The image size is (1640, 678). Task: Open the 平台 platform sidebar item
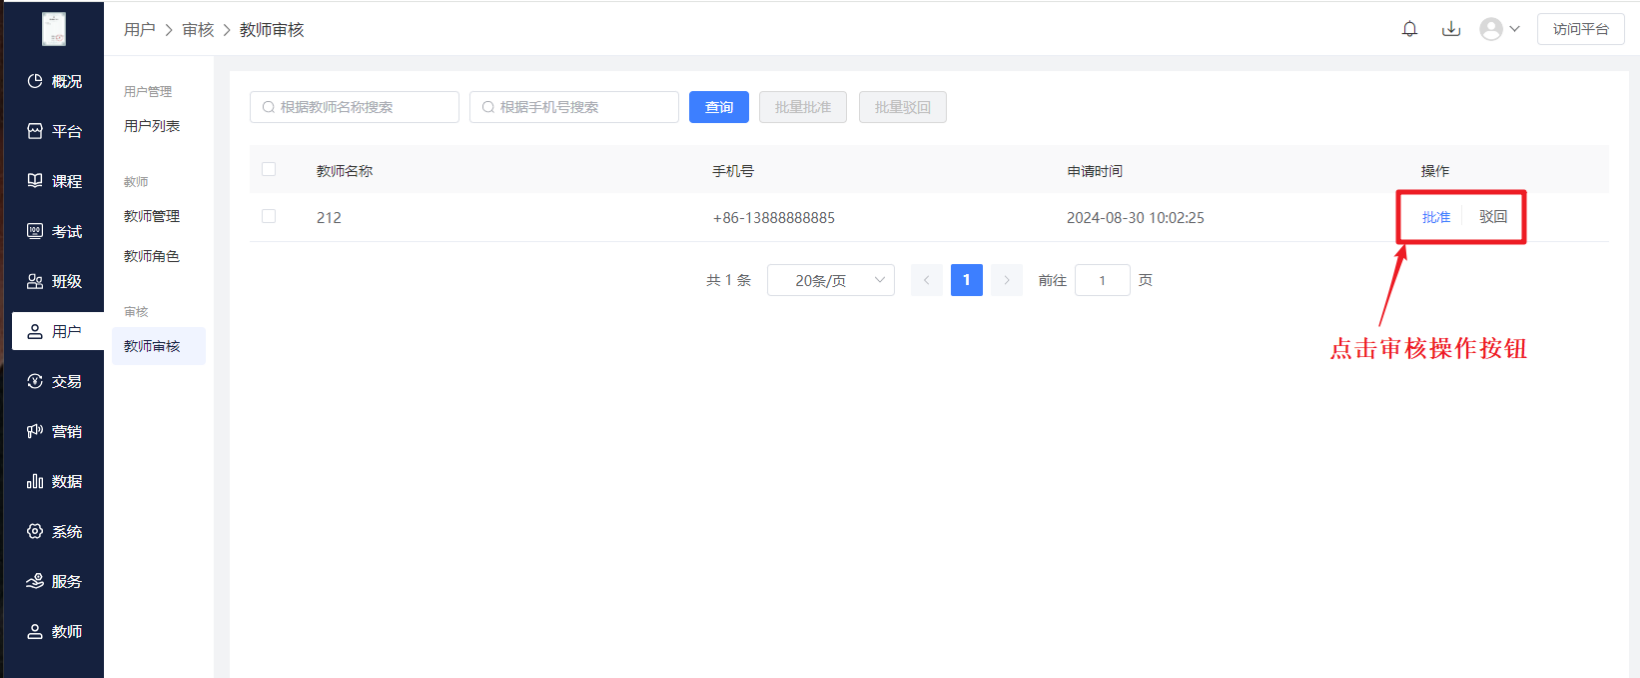click(54, 131)
